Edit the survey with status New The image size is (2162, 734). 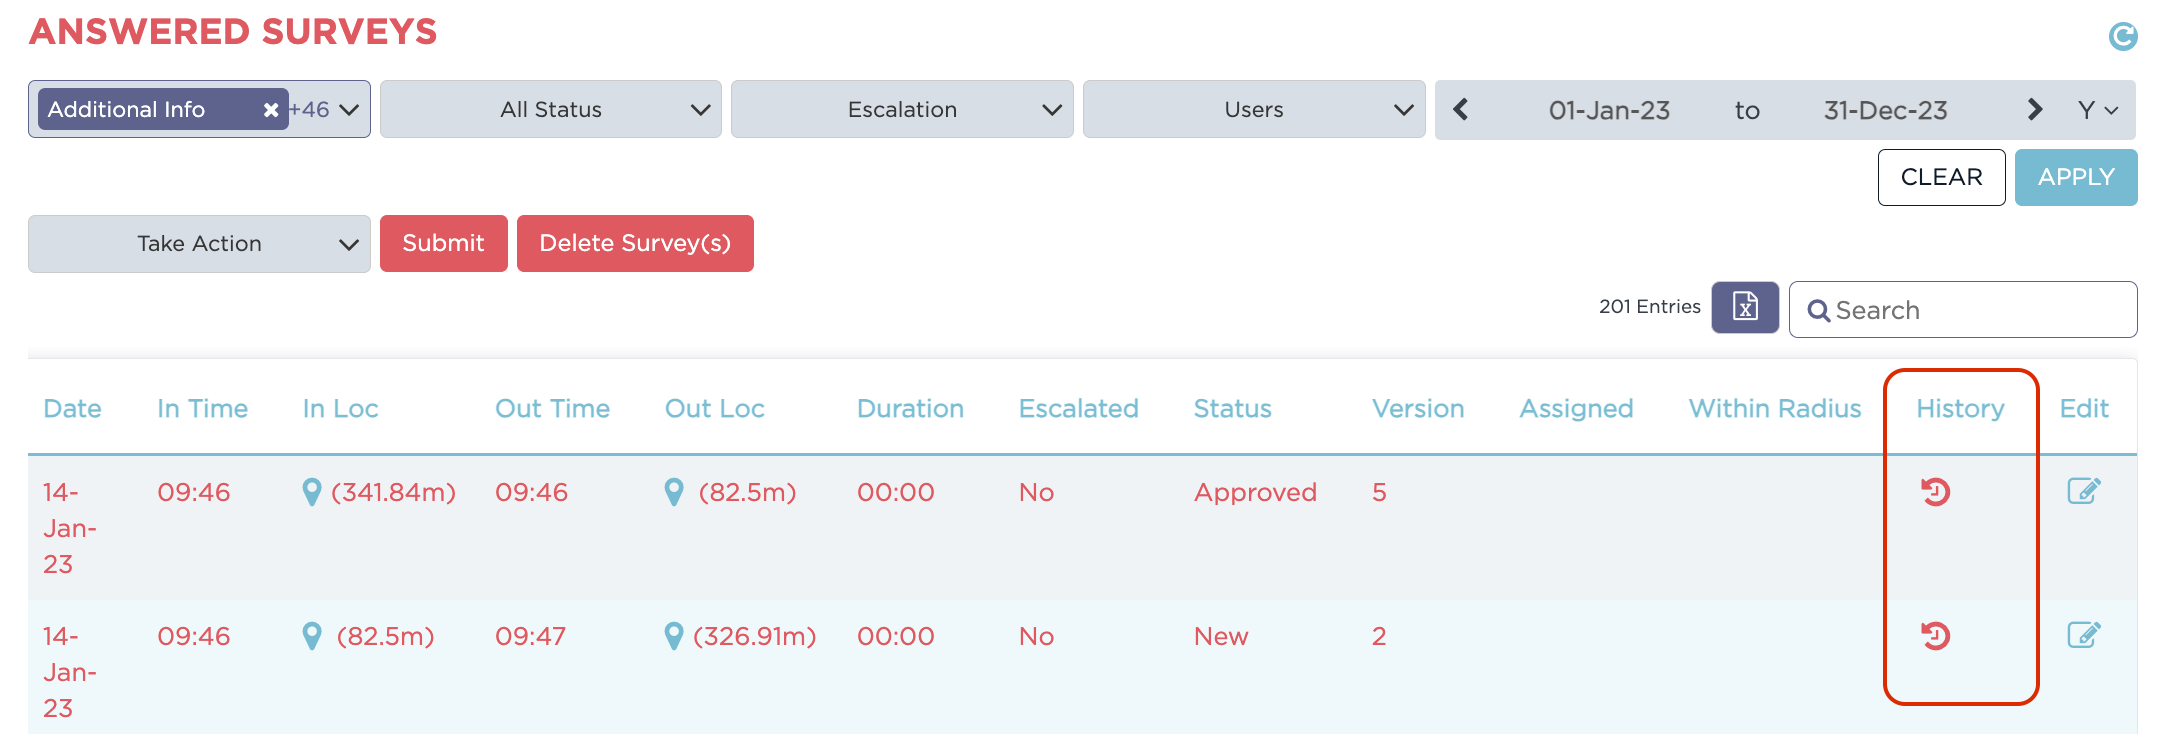point(2083,635)
